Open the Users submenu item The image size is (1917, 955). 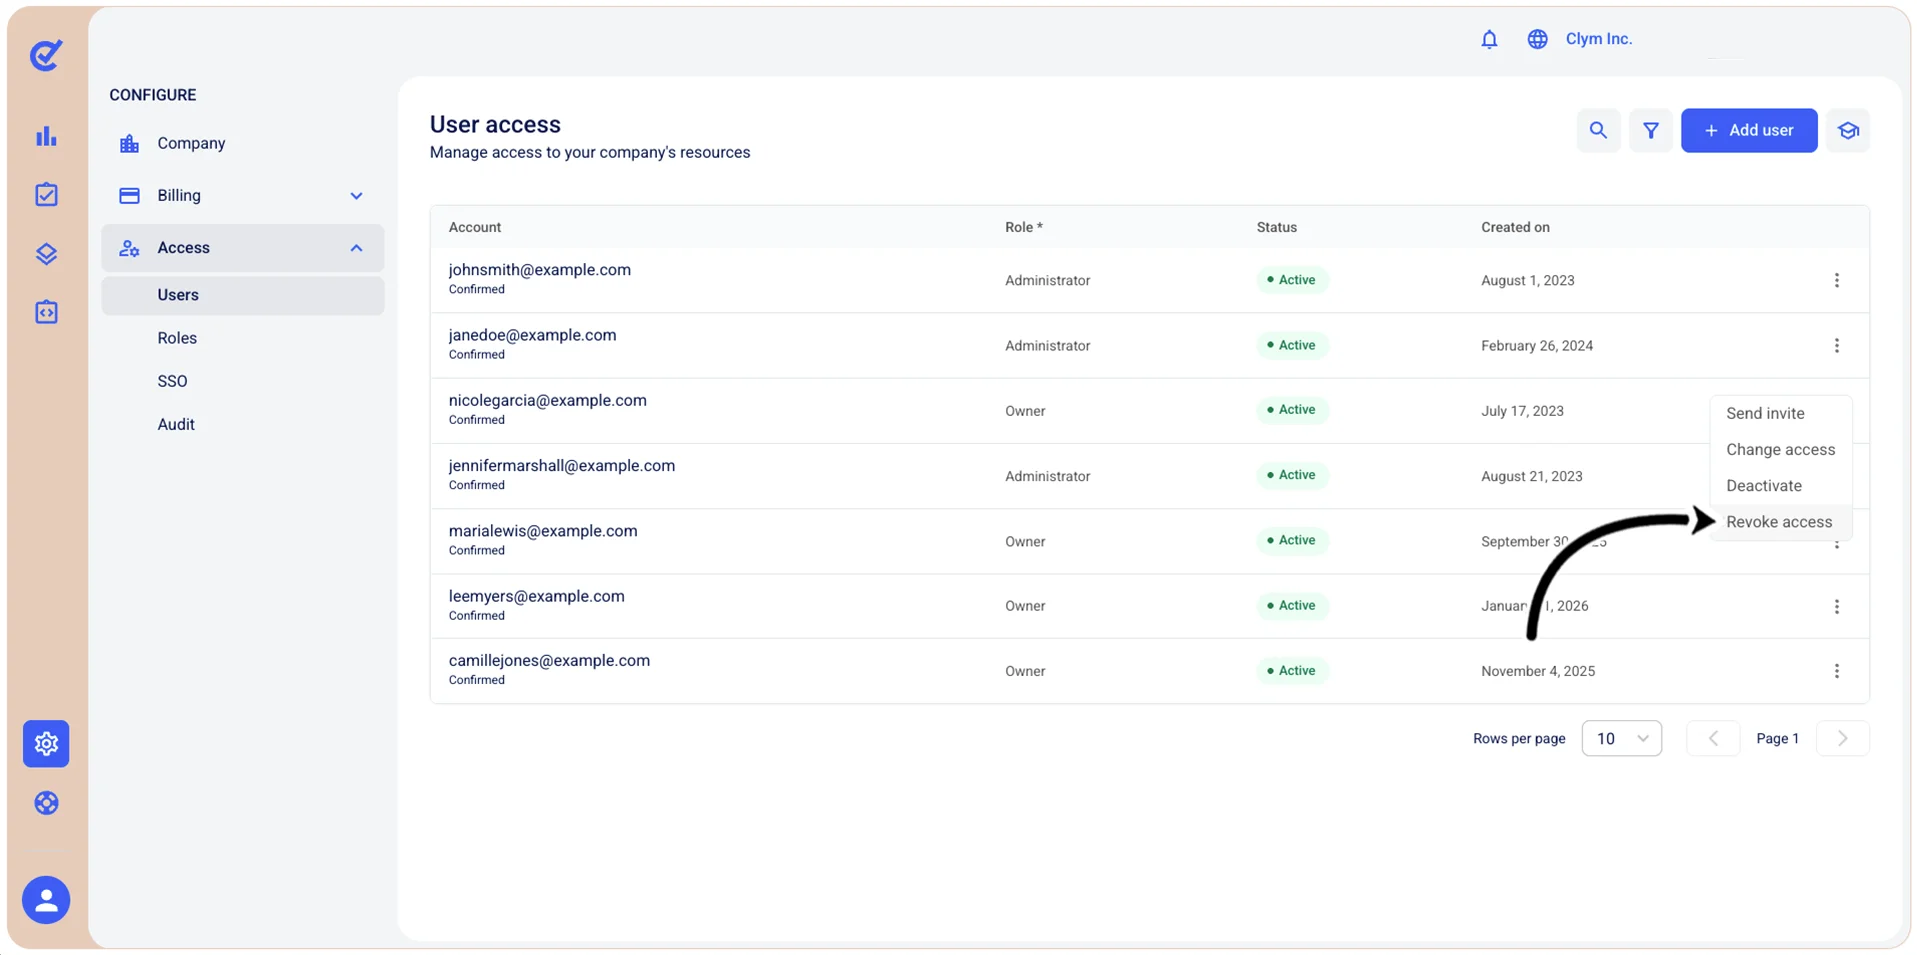click(242, 295)
